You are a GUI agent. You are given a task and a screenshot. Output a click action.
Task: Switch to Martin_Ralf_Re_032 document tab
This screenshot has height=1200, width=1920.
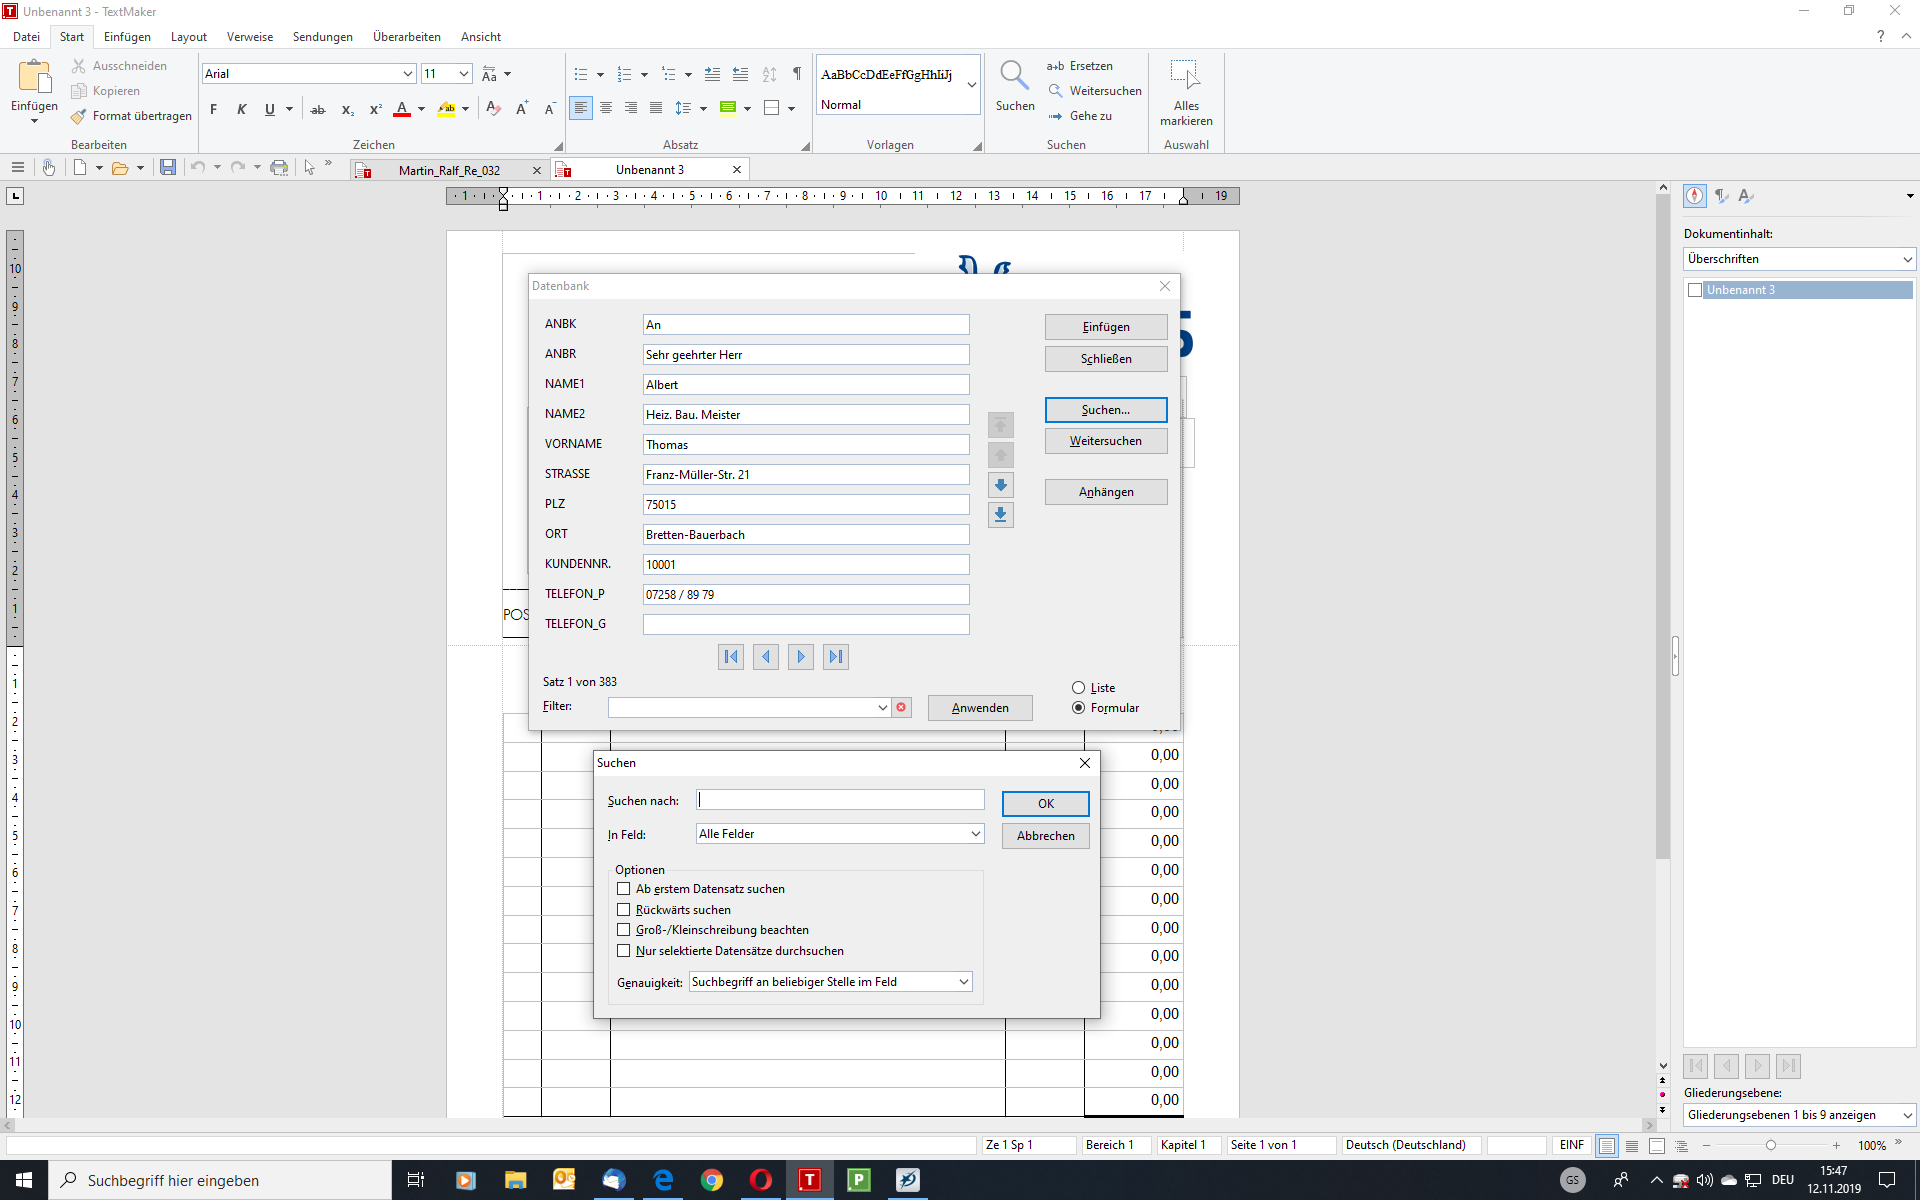tap(449, 170)
